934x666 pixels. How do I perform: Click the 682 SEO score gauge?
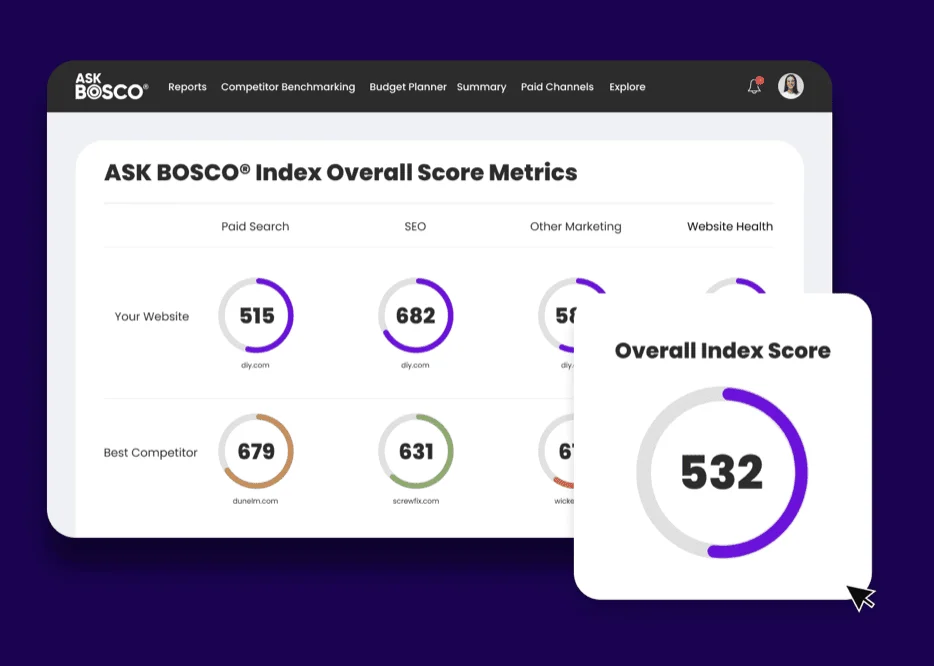point(416,315)
